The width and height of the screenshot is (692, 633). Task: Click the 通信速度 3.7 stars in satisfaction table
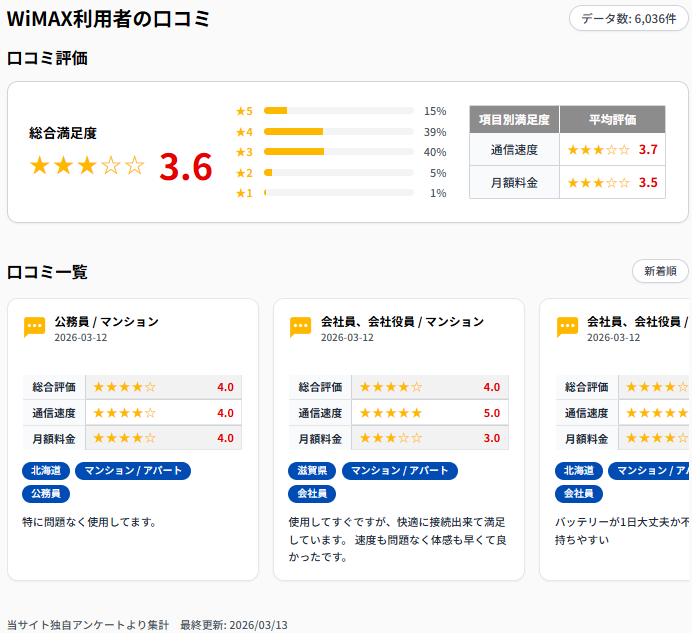(x=598, y=150)
